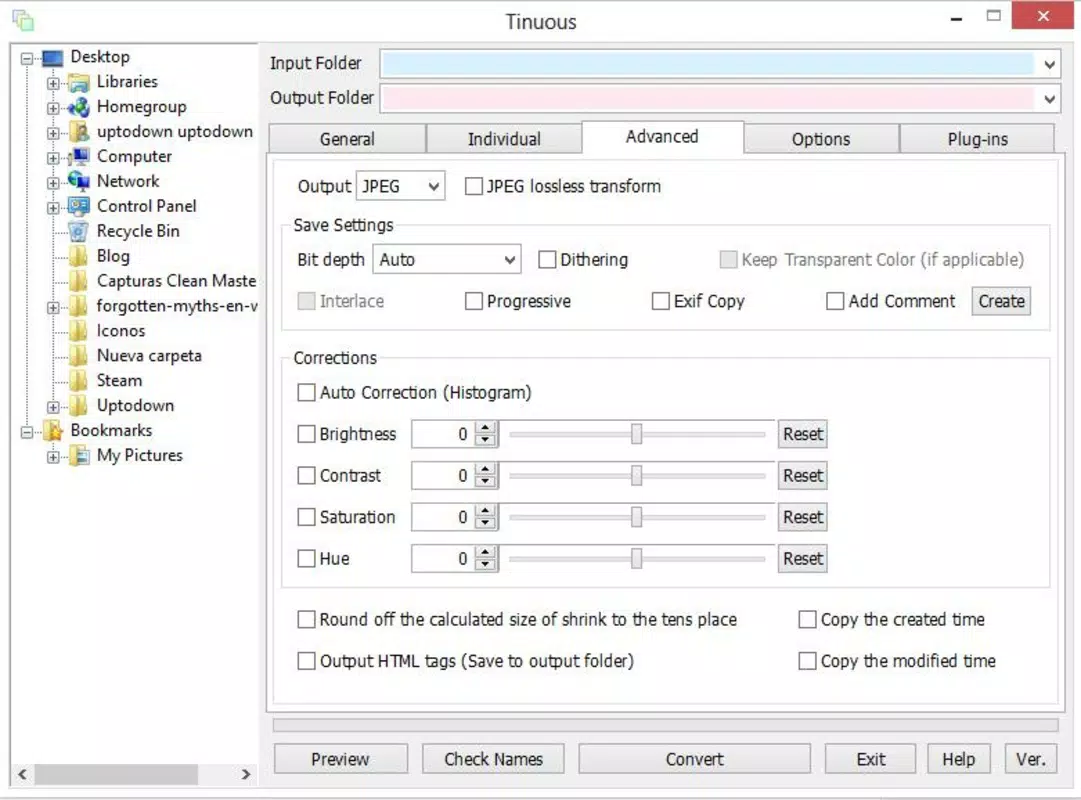Image resolution: width=1081 pixels, height=800 pixels.
Task: Open the Output Folder dropdown arrow
Action: 1049,99
